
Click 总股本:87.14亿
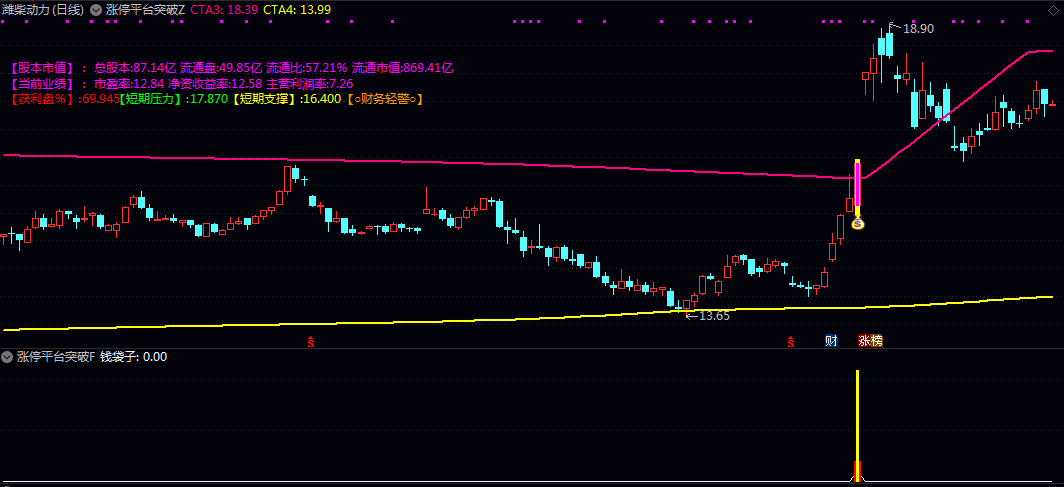(x=135, y=68)
